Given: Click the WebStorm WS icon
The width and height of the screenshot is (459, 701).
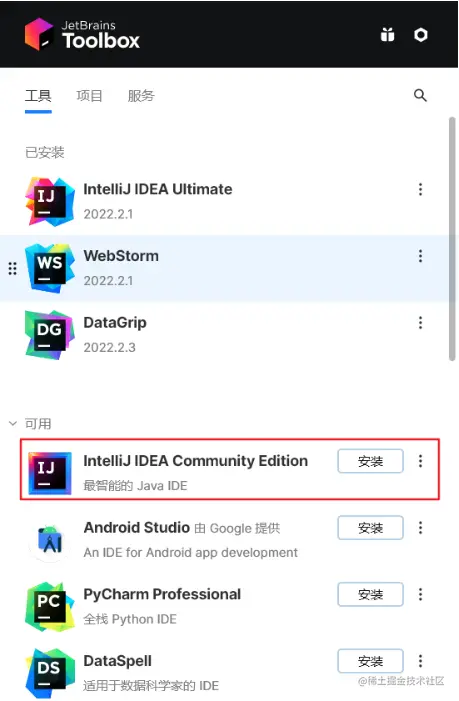Looking at the screenshot, I should coord(50,268).
